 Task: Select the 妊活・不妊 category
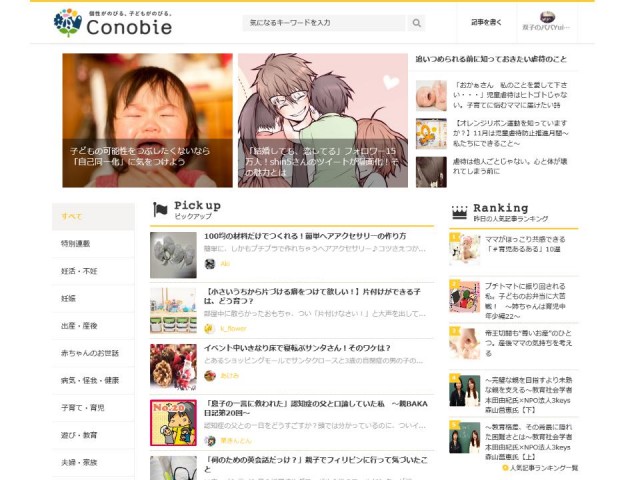coord(93,271)
